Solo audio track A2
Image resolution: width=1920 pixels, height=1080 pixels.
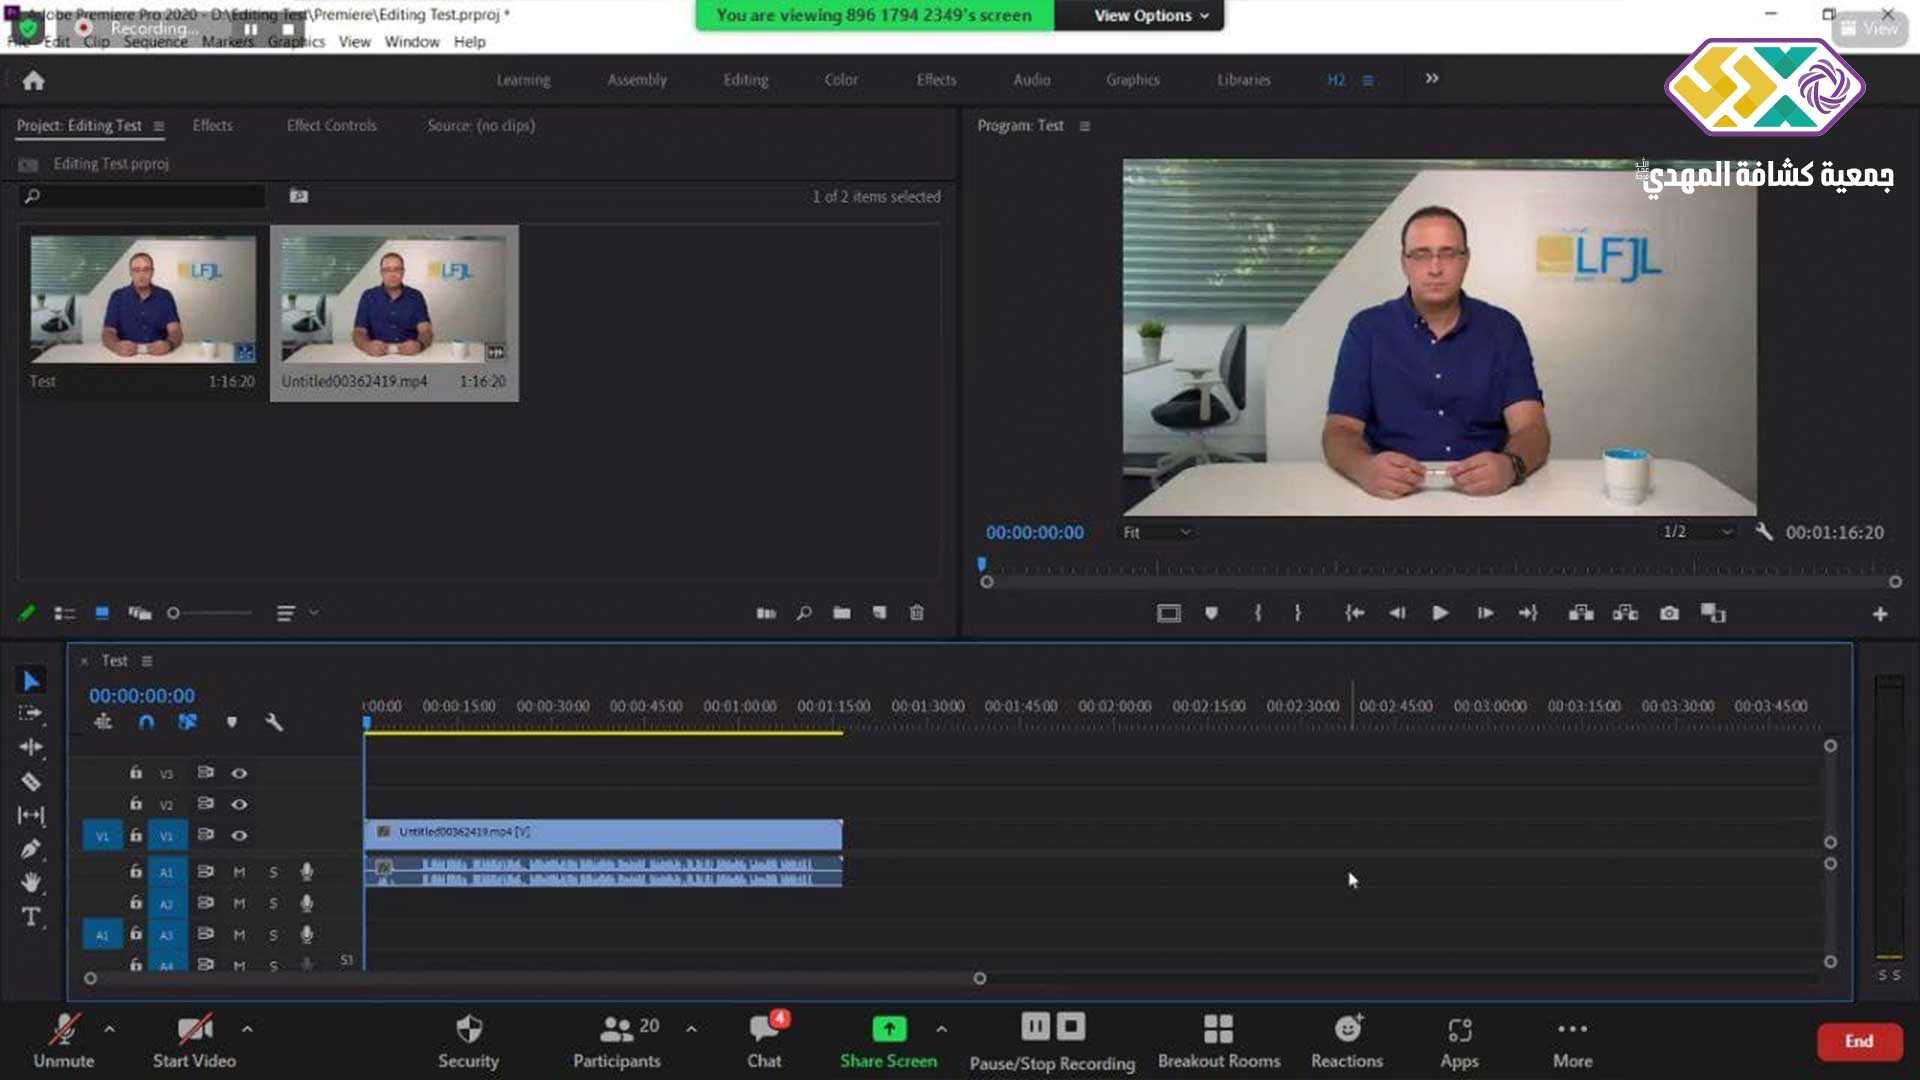click(273, 904)
